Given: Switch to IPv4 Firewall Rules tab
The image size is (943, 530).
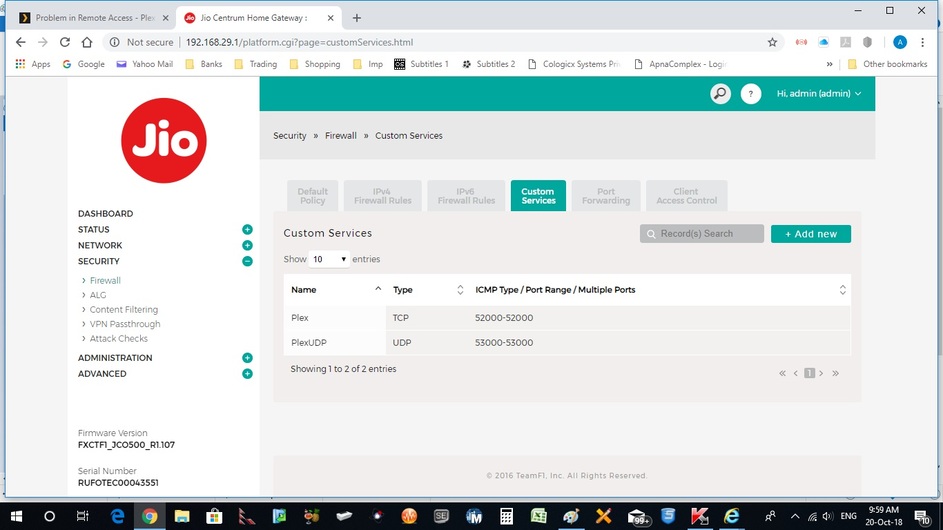Looking at the screenshot, I should click(x=382, y=196).
